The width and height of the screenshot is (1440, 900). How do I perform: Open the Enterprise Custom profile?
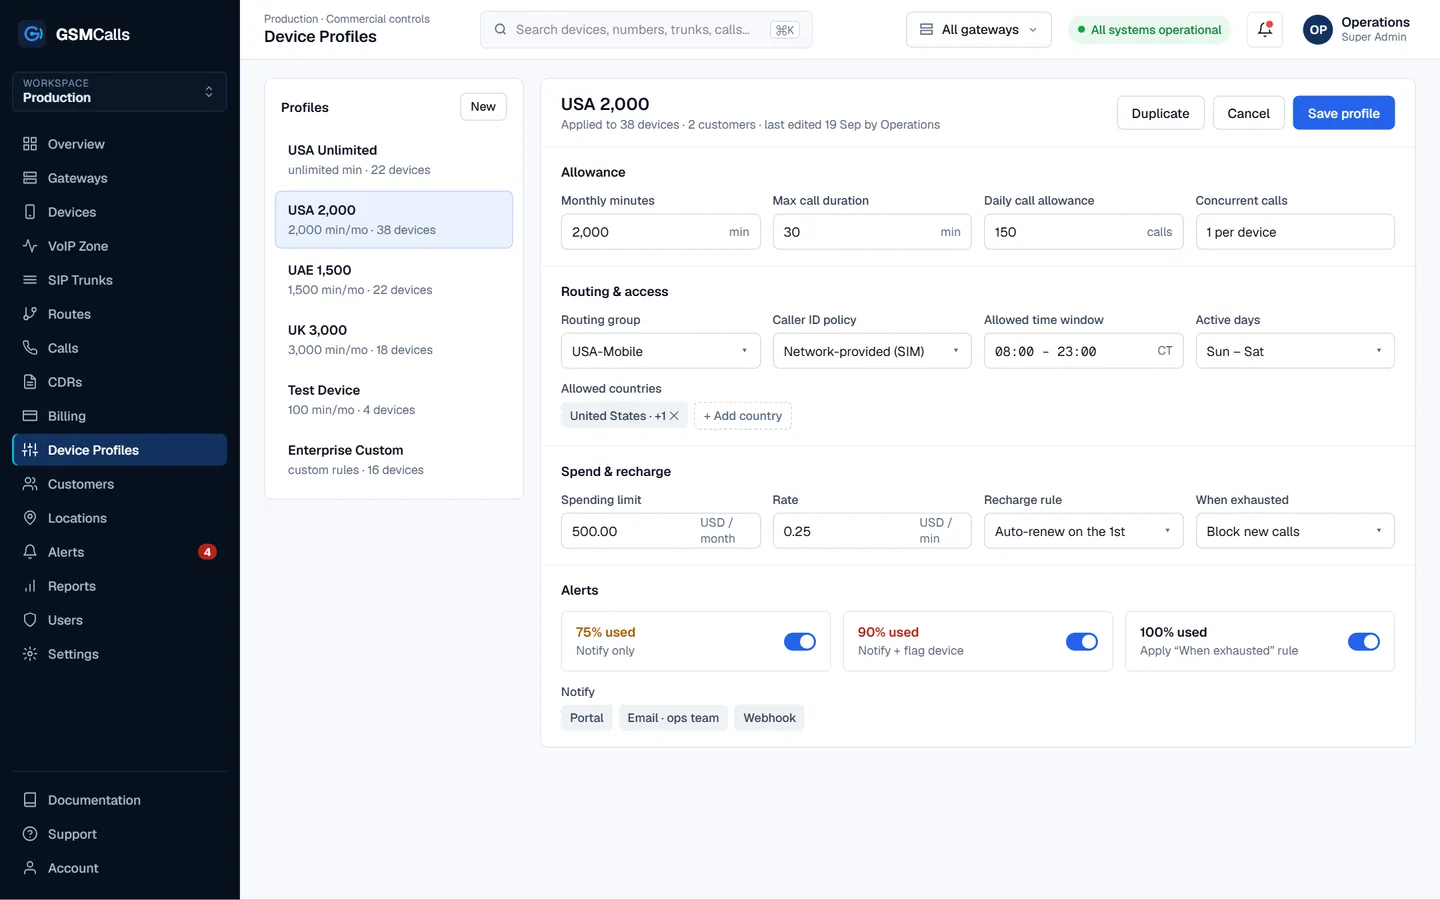(394, 460)
